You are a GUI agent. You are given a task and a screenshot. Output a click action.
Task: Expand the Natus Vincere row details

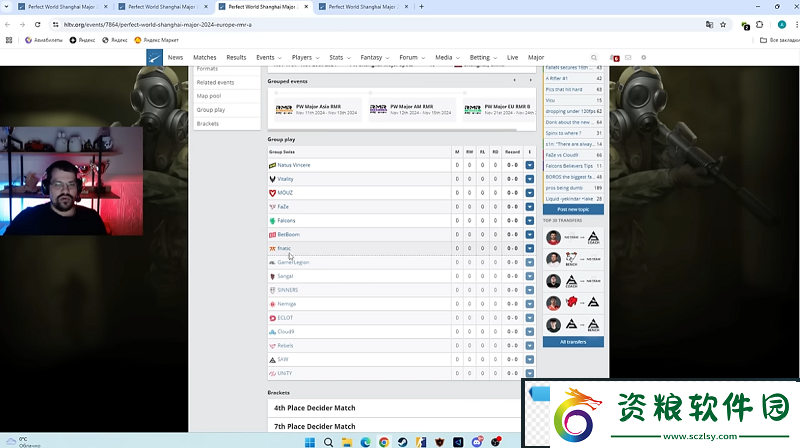[530, 165]
